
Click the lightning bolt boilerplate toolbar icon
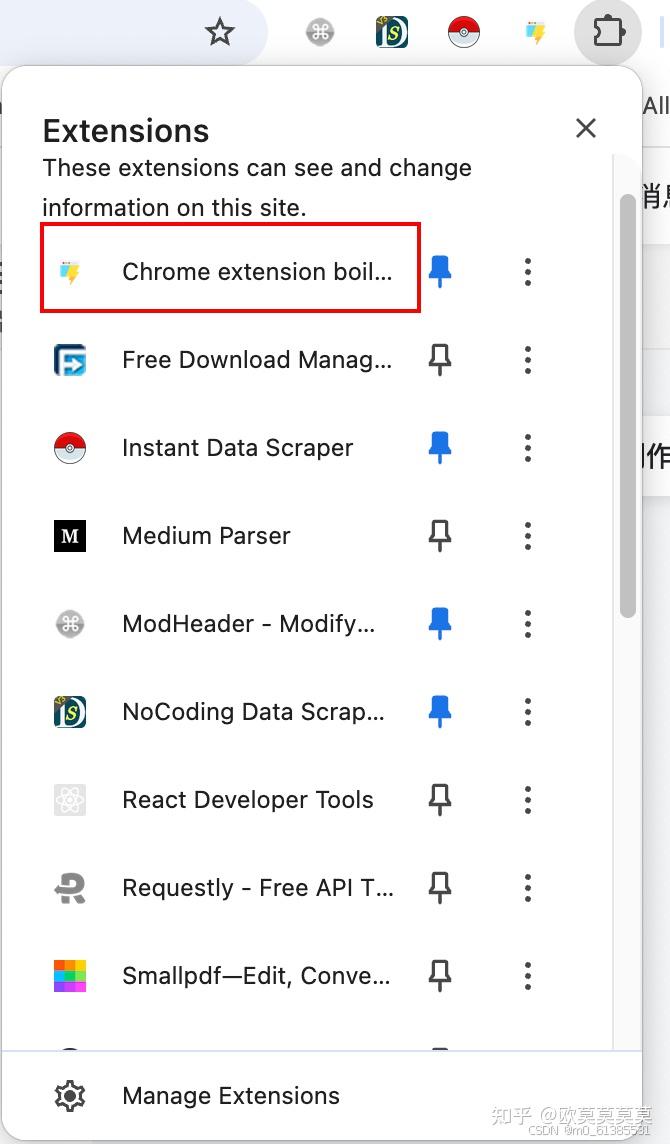535,32
